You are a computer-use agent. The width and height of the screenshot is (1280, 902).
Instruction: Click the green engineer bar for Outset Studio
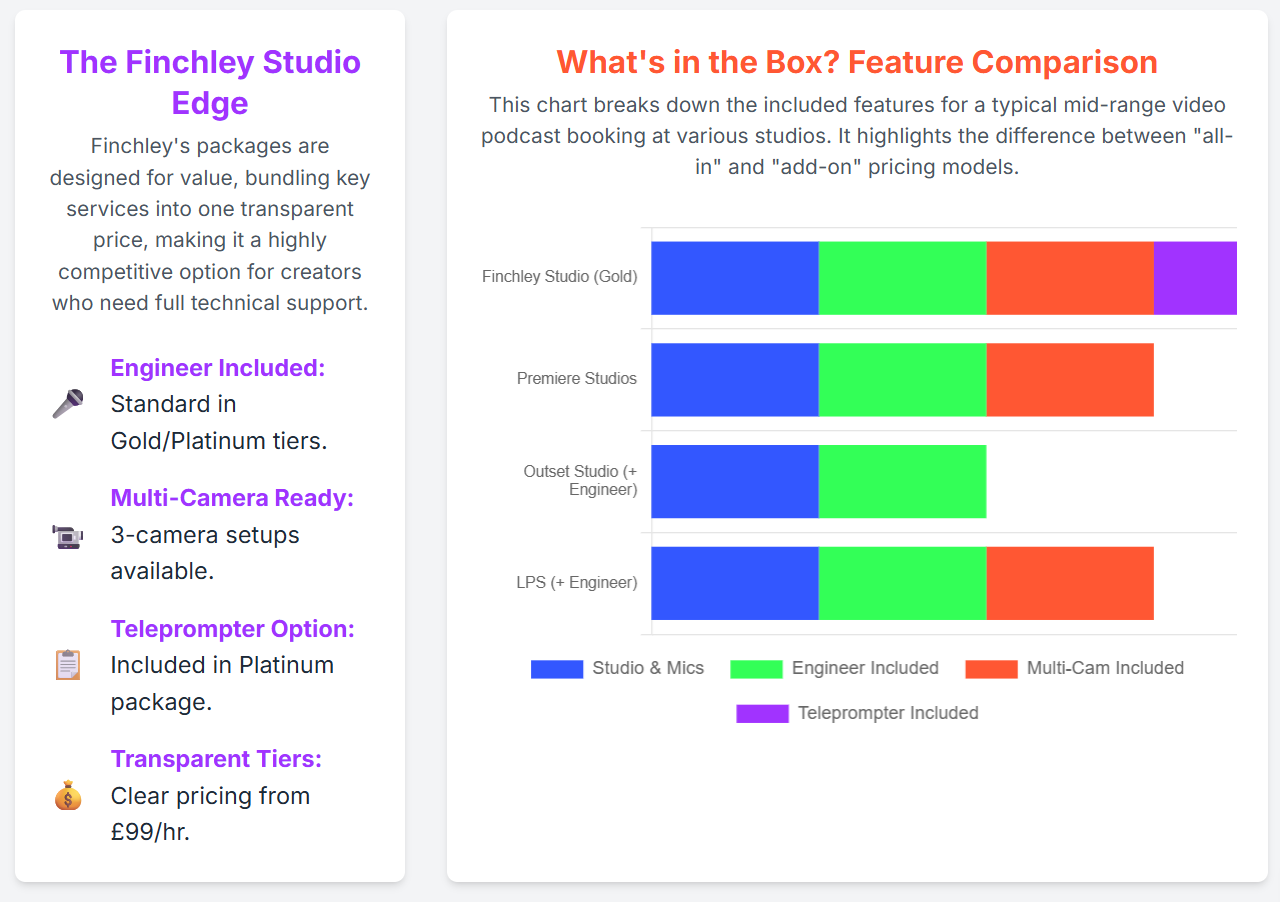click(x=903, y=482)
